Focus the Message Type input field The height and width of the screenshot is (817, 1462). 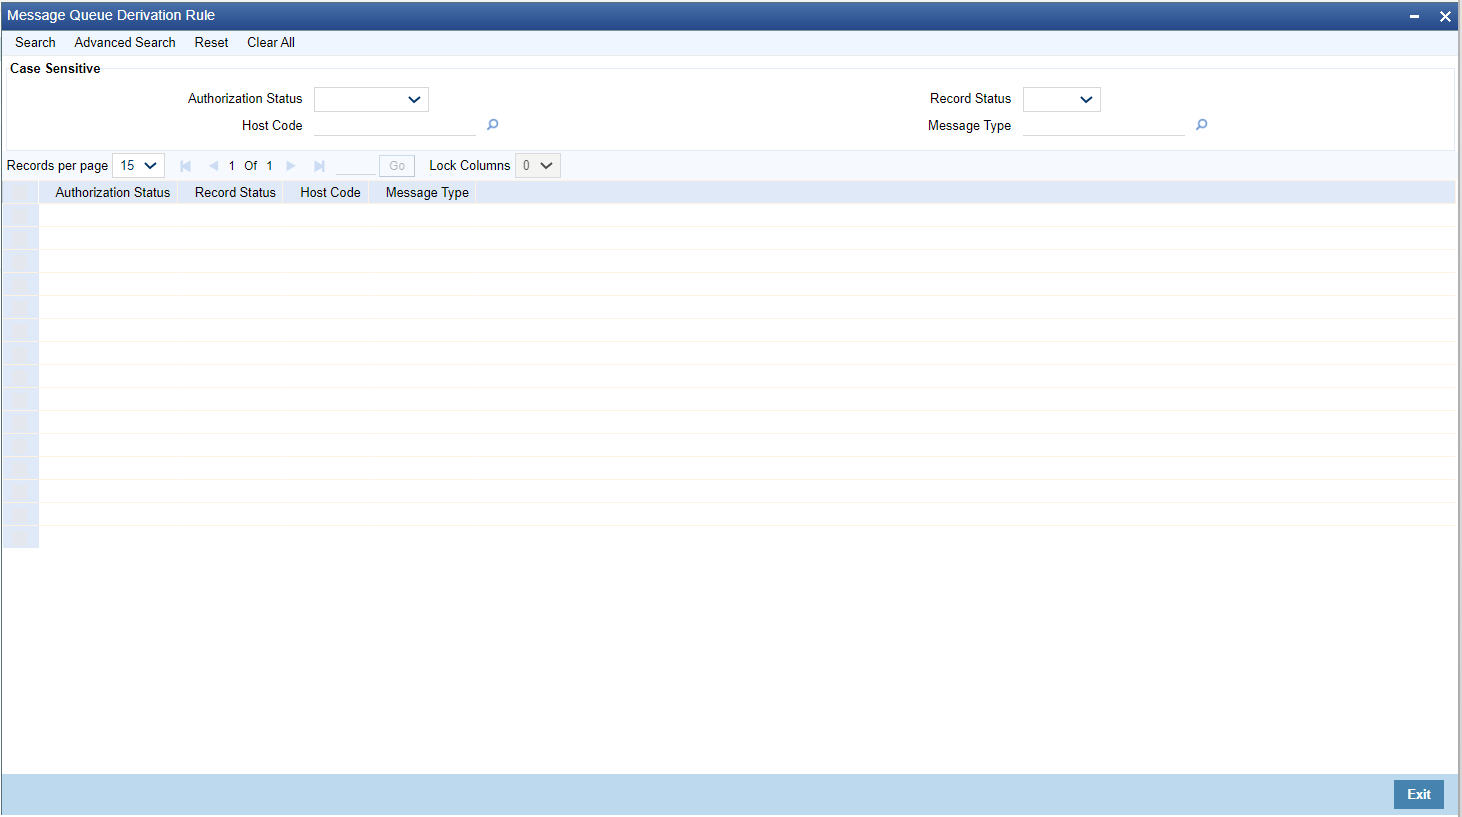(1104, 125)
